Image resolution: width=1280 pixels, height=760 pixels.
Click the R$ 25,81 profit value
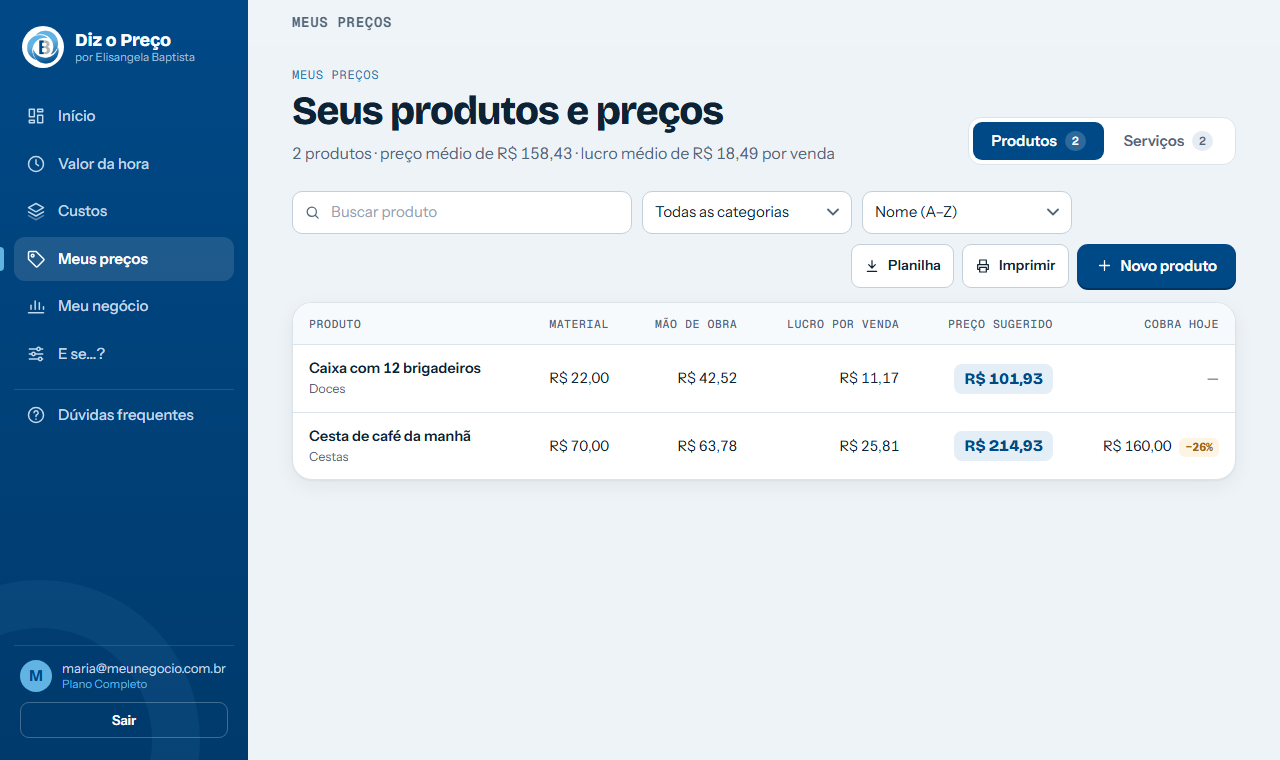(869, 446)
